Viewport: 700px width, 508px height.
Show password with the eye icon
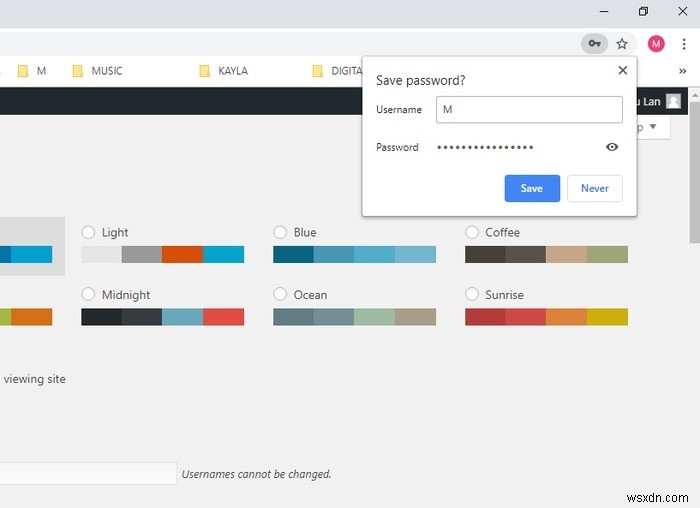pos(612,147)
